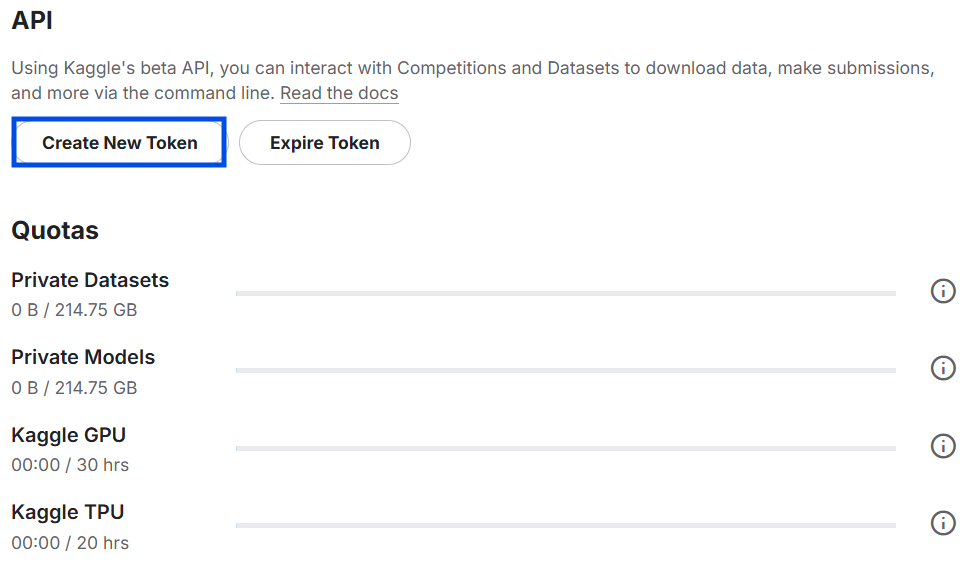Open the Kaggle GPU quota info icon
The image size is (980, 570).
(942, 446)
